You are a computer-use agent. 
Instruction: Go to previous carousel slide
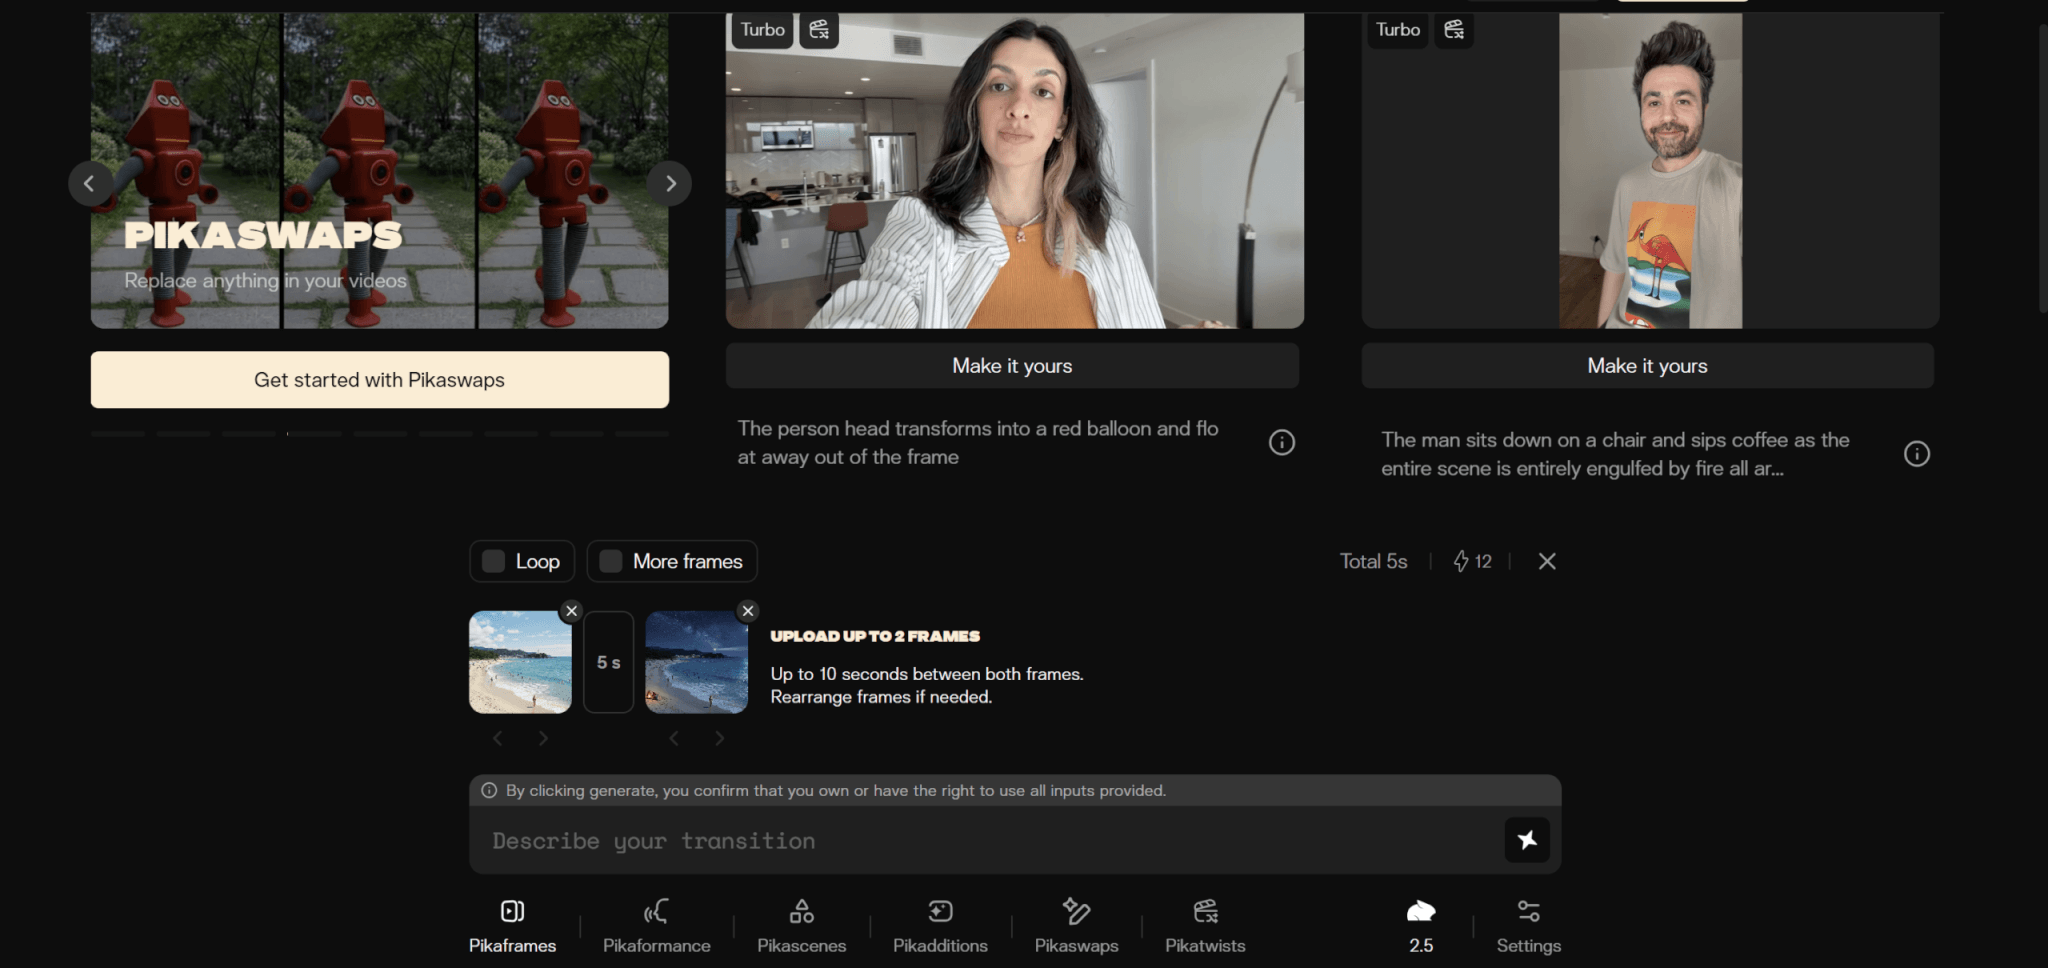90,184
